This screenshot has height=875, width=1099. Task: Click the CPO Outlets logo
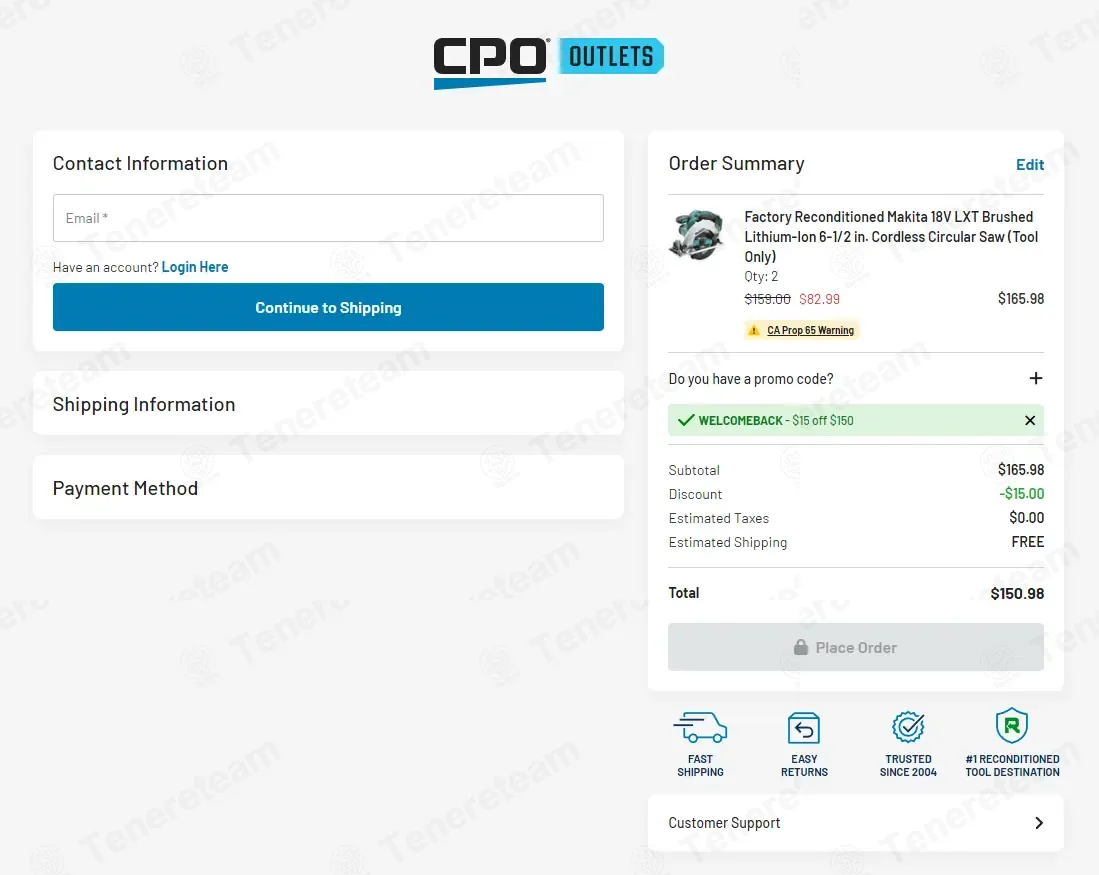pyautogui.click(x=549, y=63)
